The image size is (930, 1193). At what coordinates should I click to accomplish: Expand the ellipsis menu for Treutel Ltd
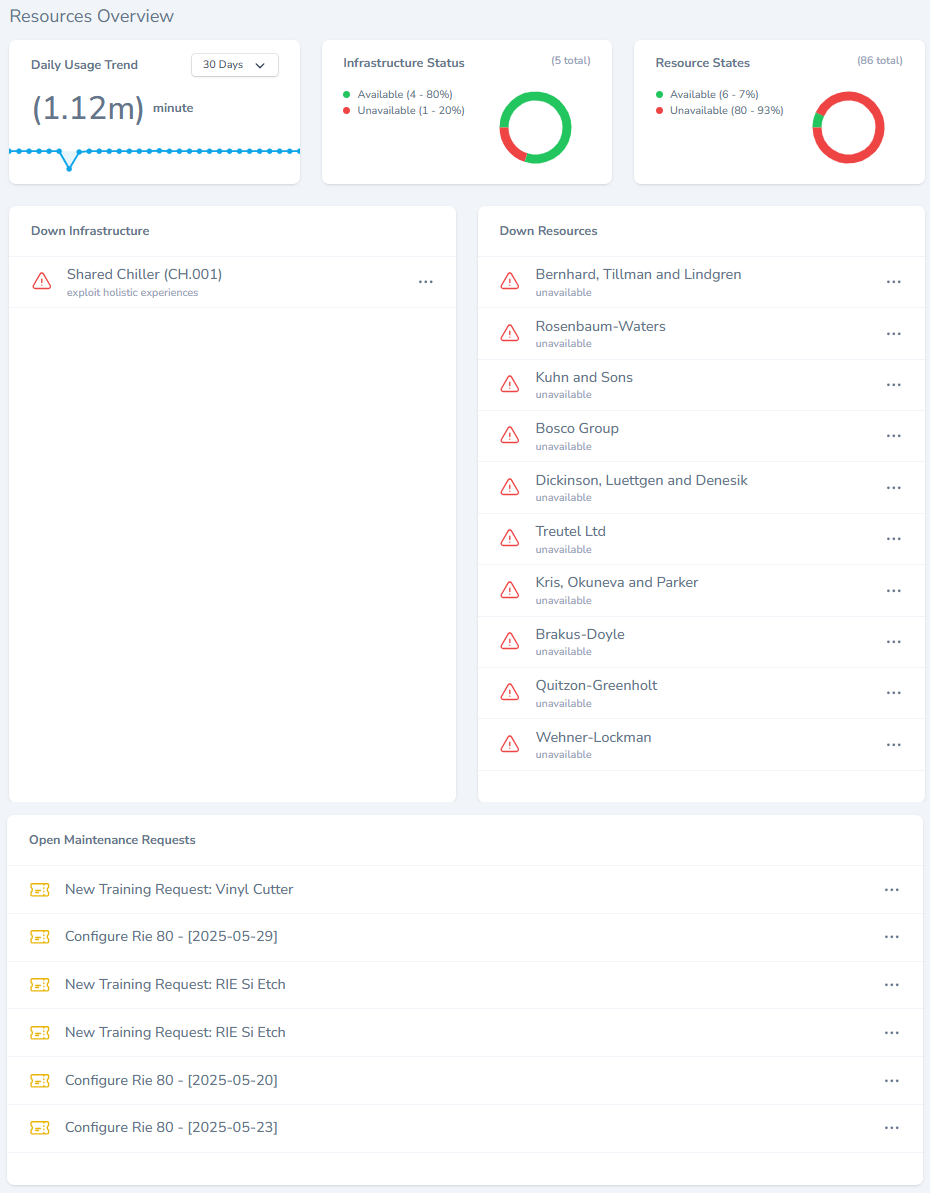tap(893, 539)
